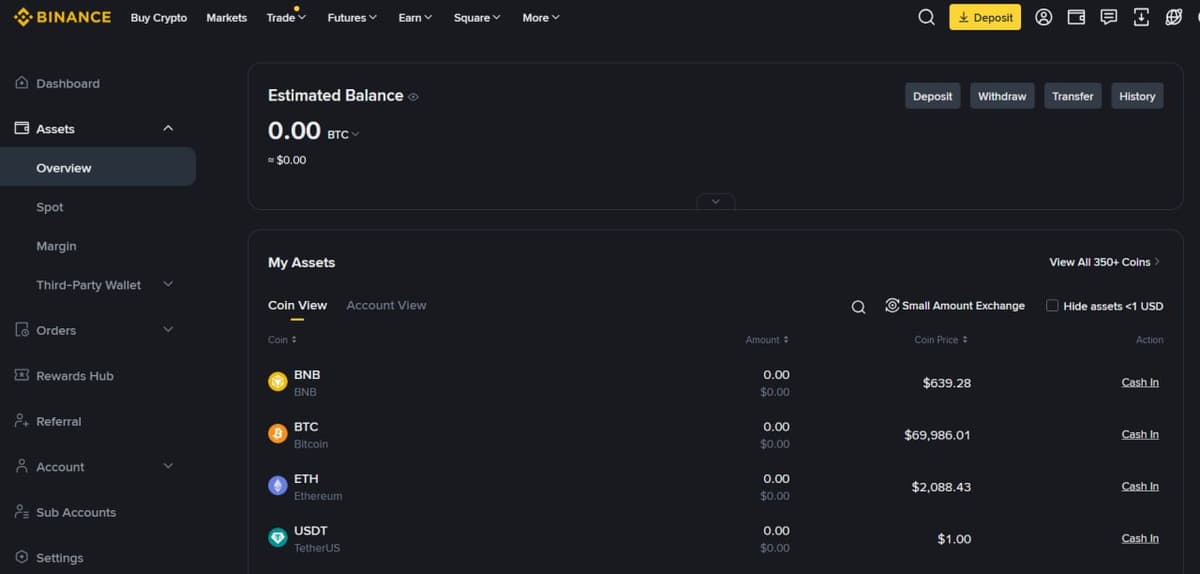Open the Square dropdown menu
This screenshot has height=574, width=1200.
pos(477,17)
